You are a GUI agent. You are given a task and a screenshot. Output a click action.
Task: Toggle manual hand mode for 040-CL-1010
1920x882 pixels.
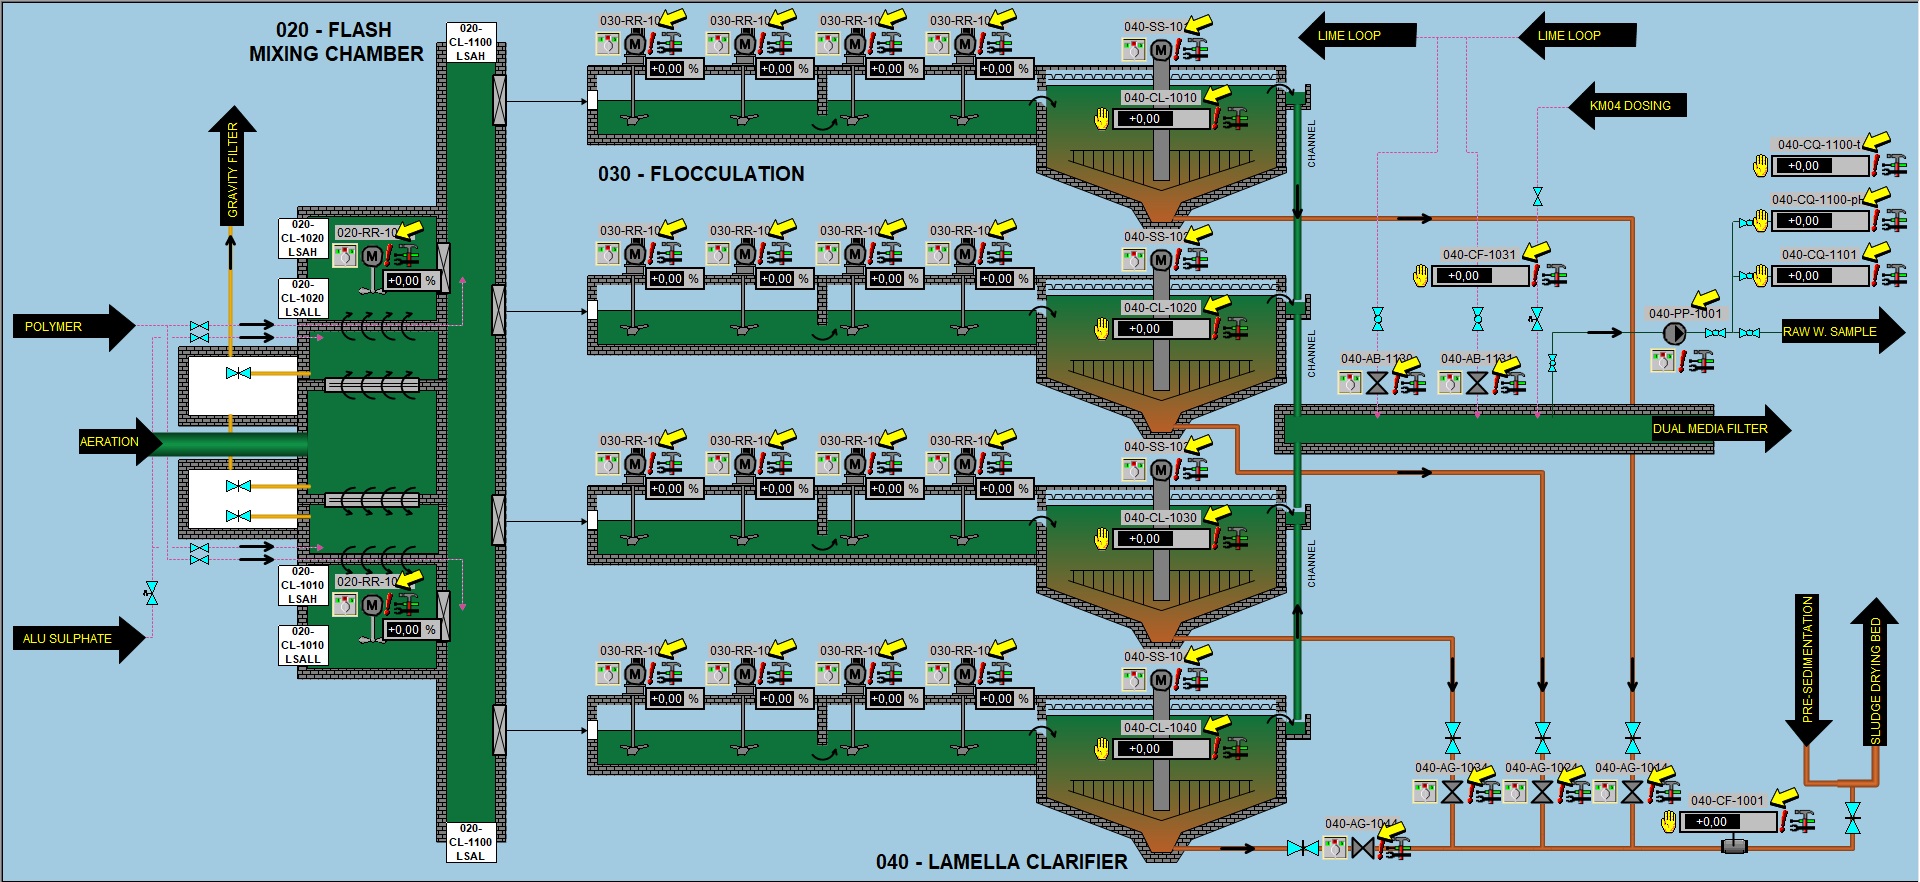point(1101,119)
